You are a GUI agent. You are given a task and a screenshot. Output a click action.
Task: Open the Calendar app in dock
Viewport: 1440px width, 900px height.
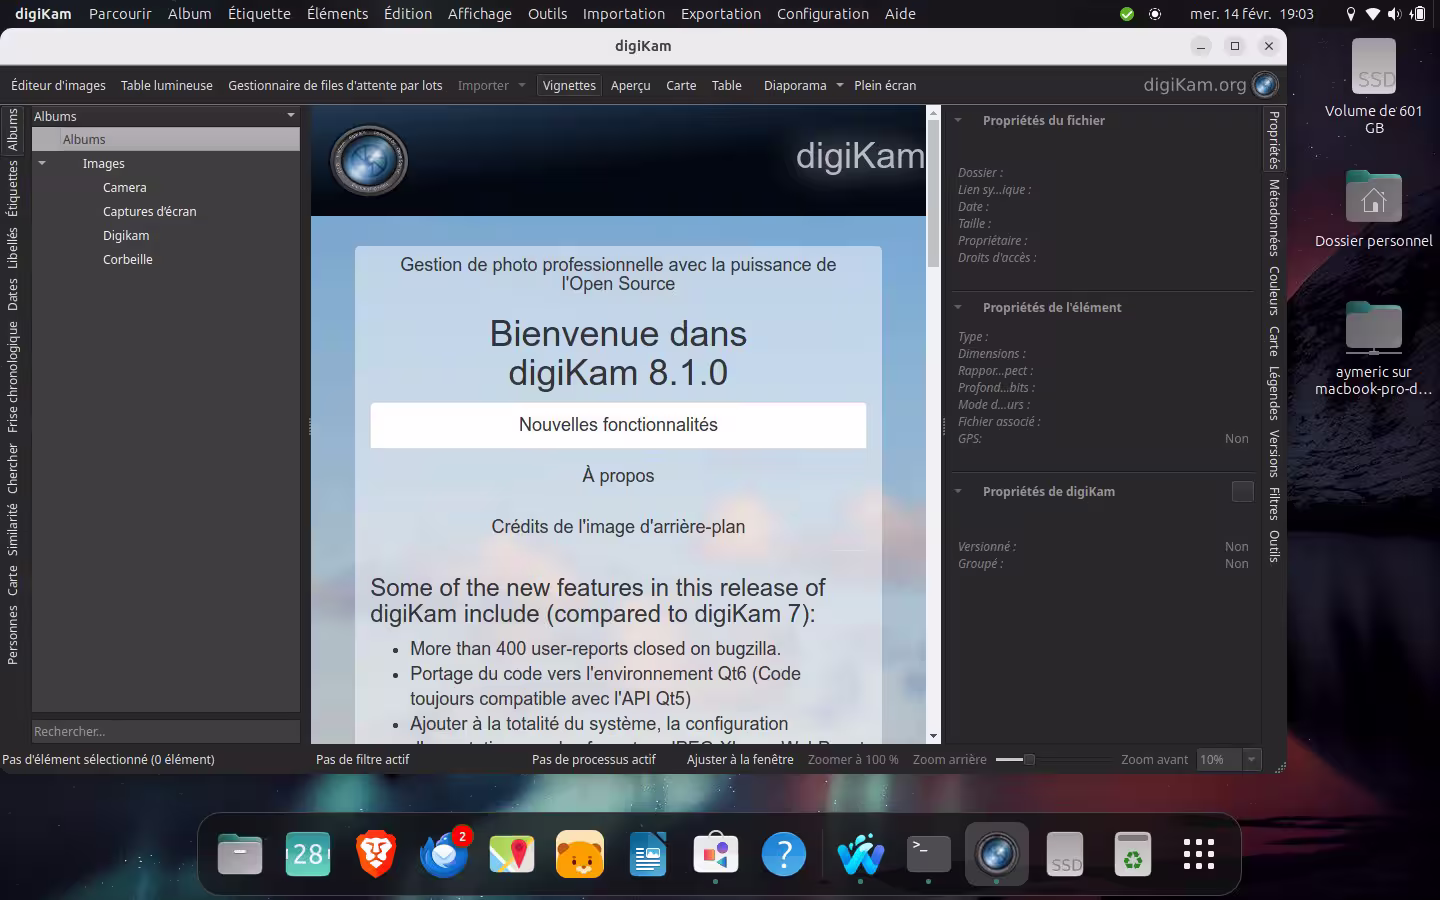pos(308,854)
